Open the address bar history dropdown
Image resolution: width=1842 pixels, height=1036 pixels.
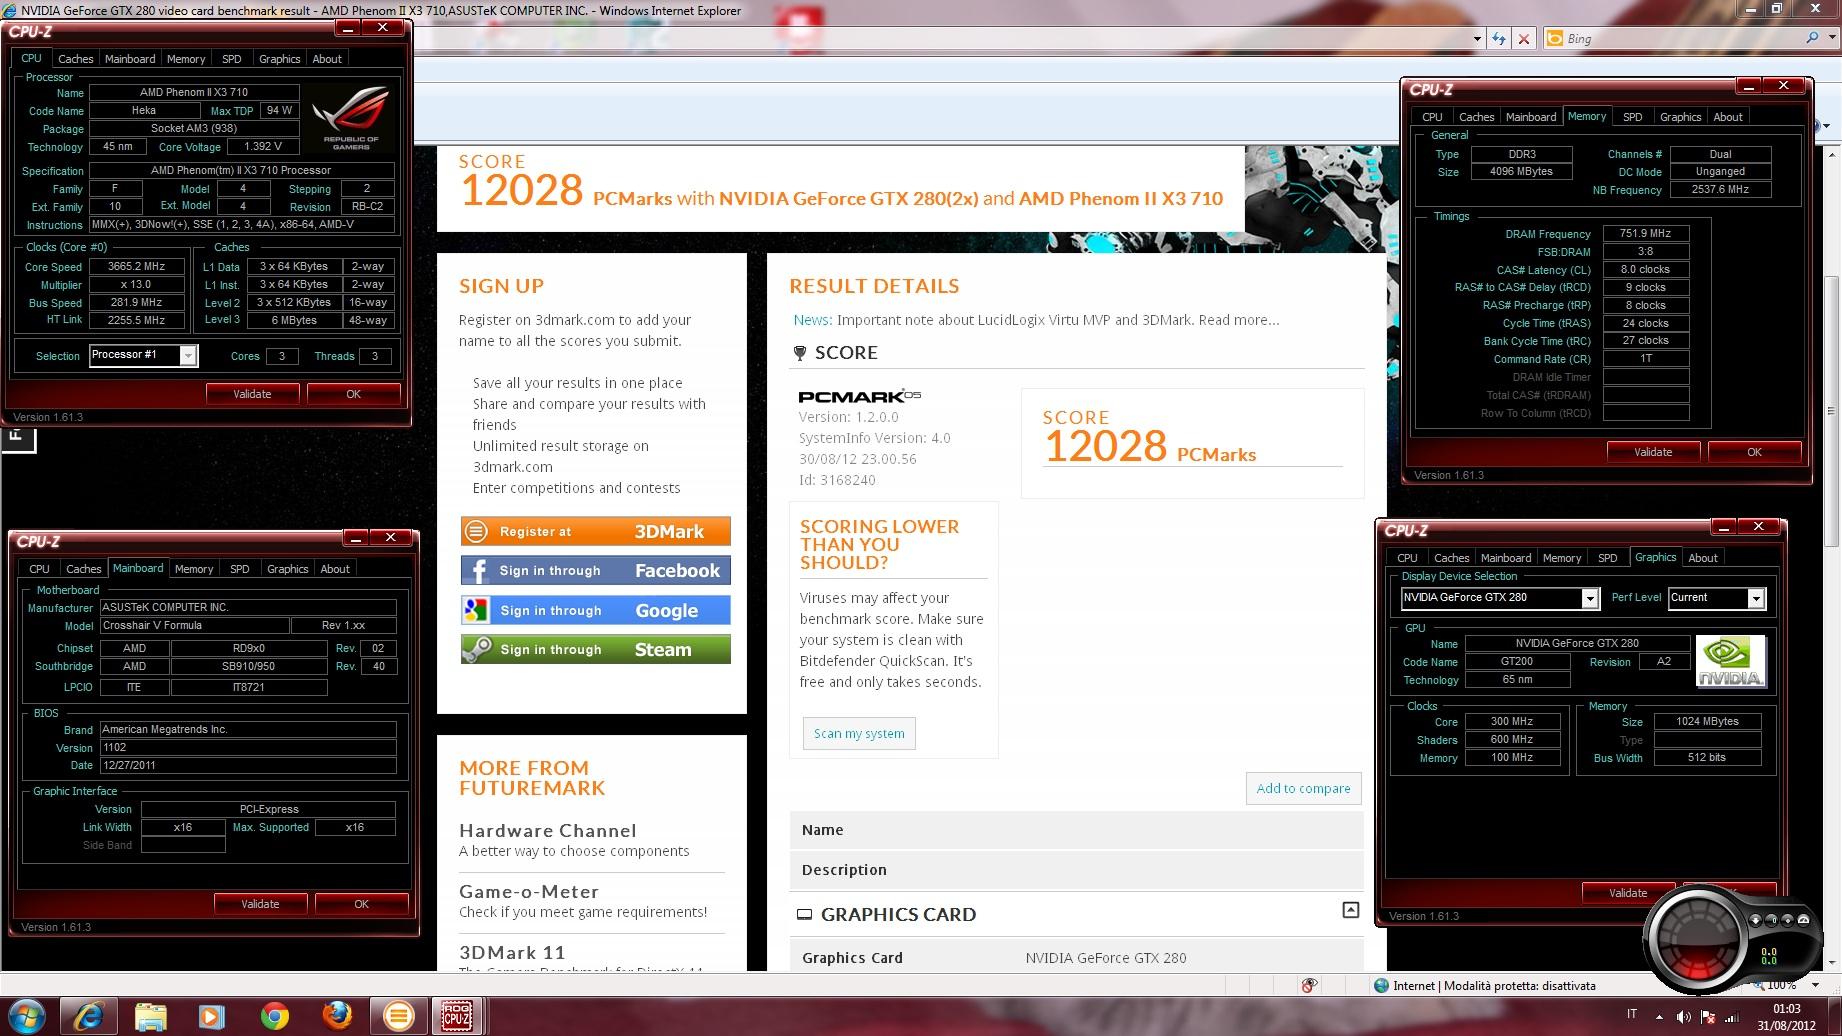tap(1477, 39)
